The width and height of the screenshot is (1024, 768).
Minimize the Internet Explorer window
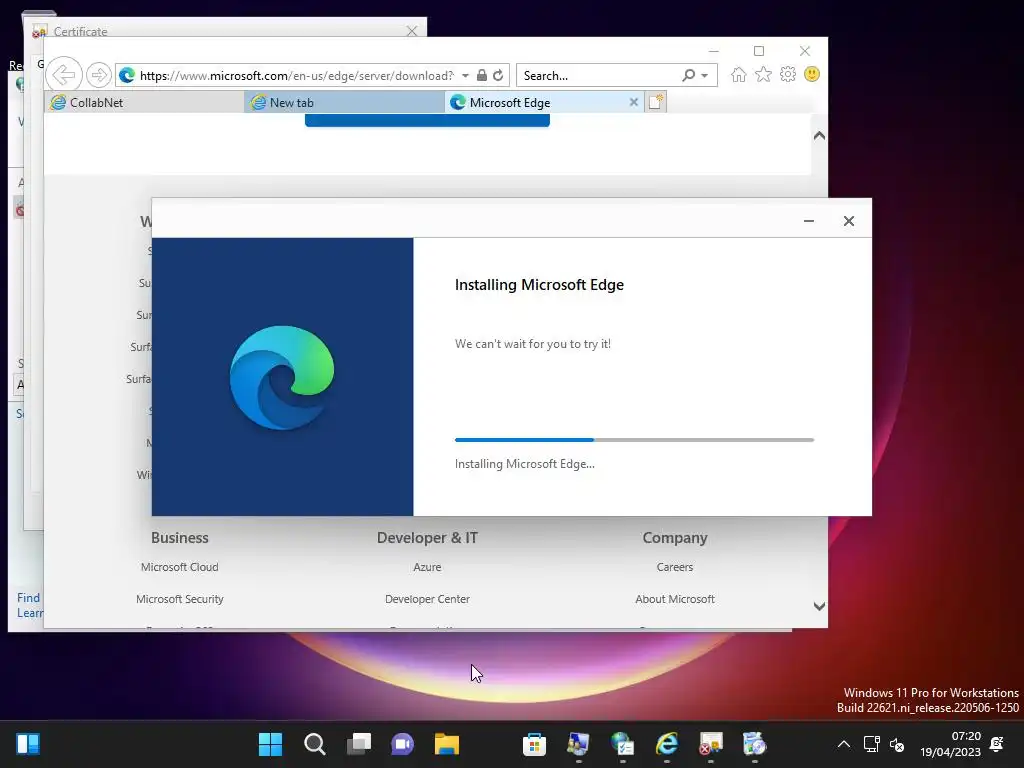[x=713, y=51]
